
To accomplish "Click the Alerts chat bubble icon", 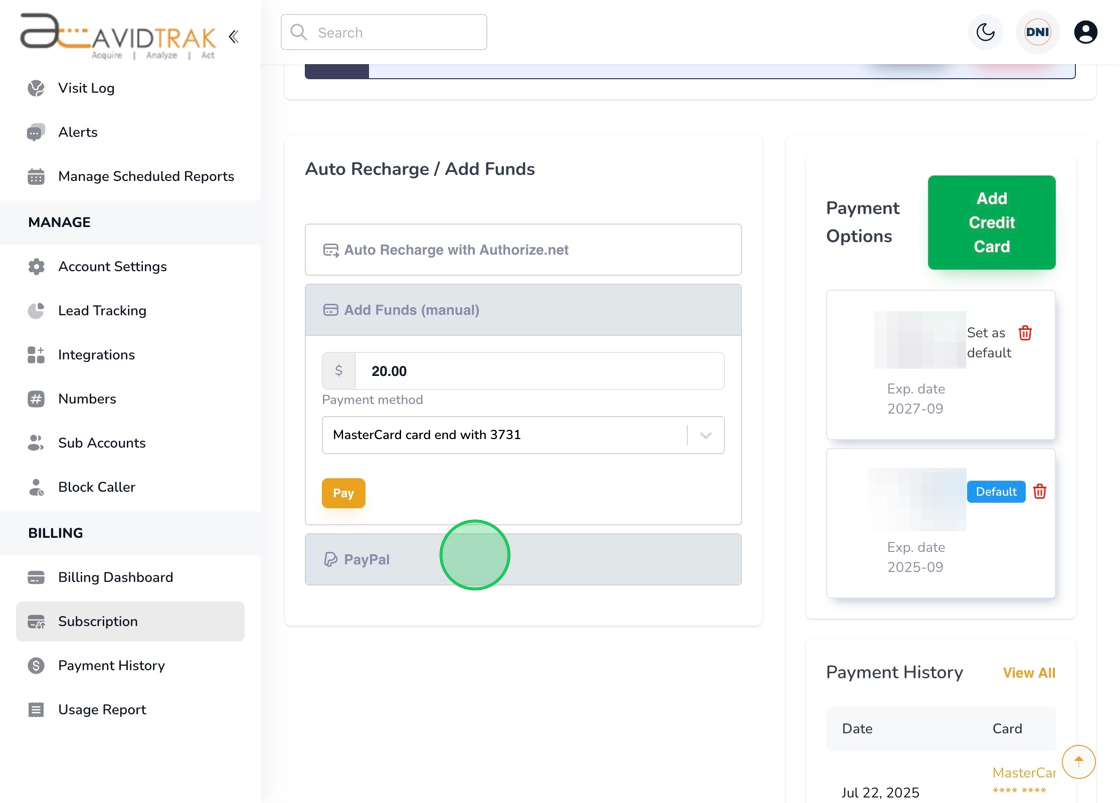I will tap(36, 132).
